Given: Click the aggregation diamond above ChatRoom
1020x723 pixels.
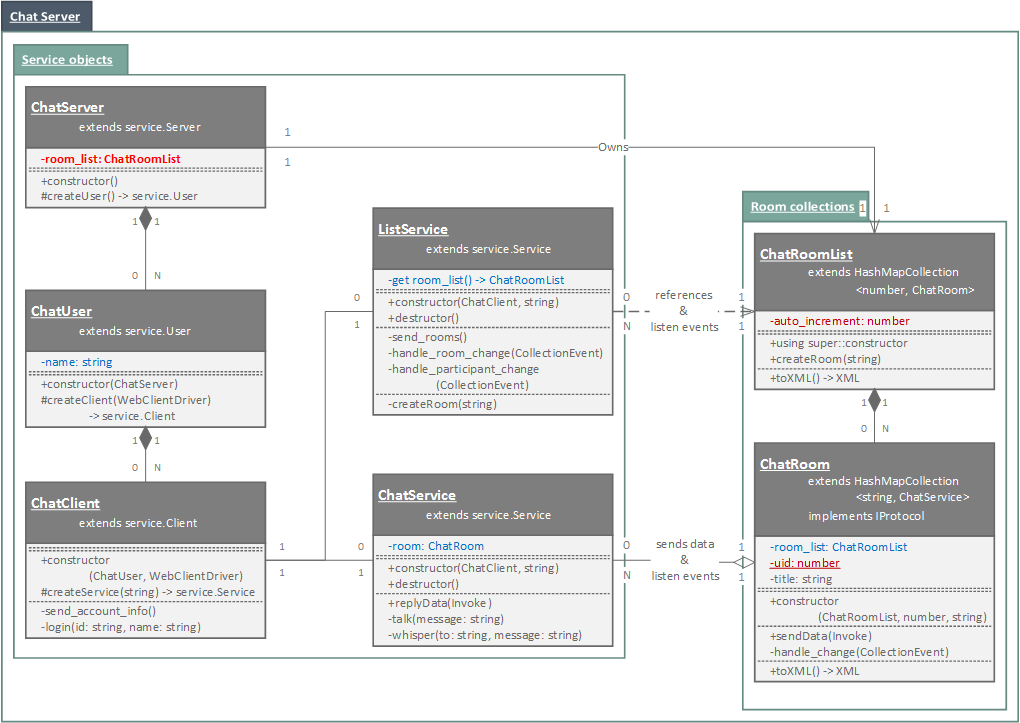Looking at the screenshot, I should pos(875,400).
